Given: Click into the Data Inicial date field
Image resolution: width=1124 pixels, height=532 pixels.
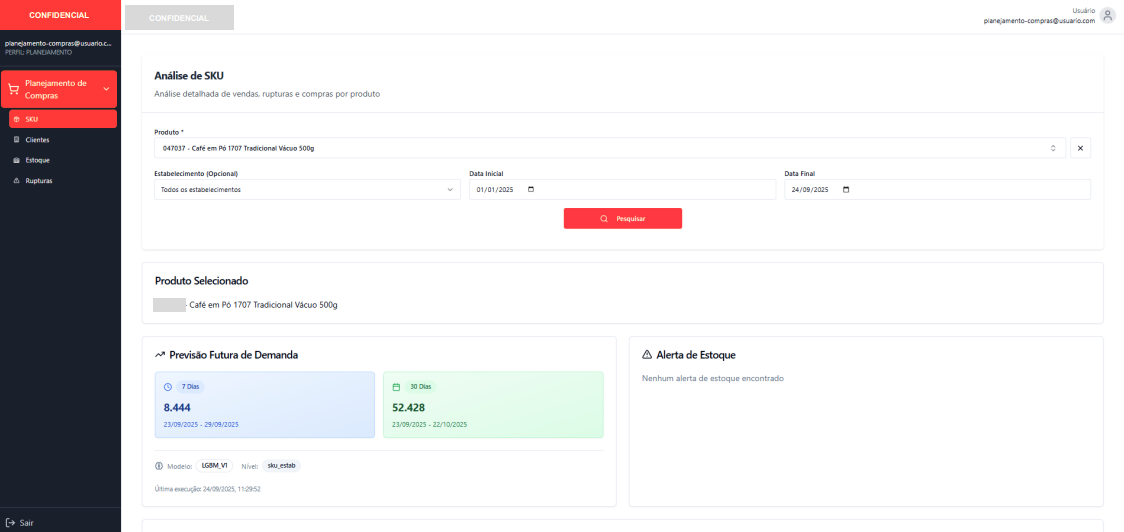Looking at the screenshot, I should point(495,189).
